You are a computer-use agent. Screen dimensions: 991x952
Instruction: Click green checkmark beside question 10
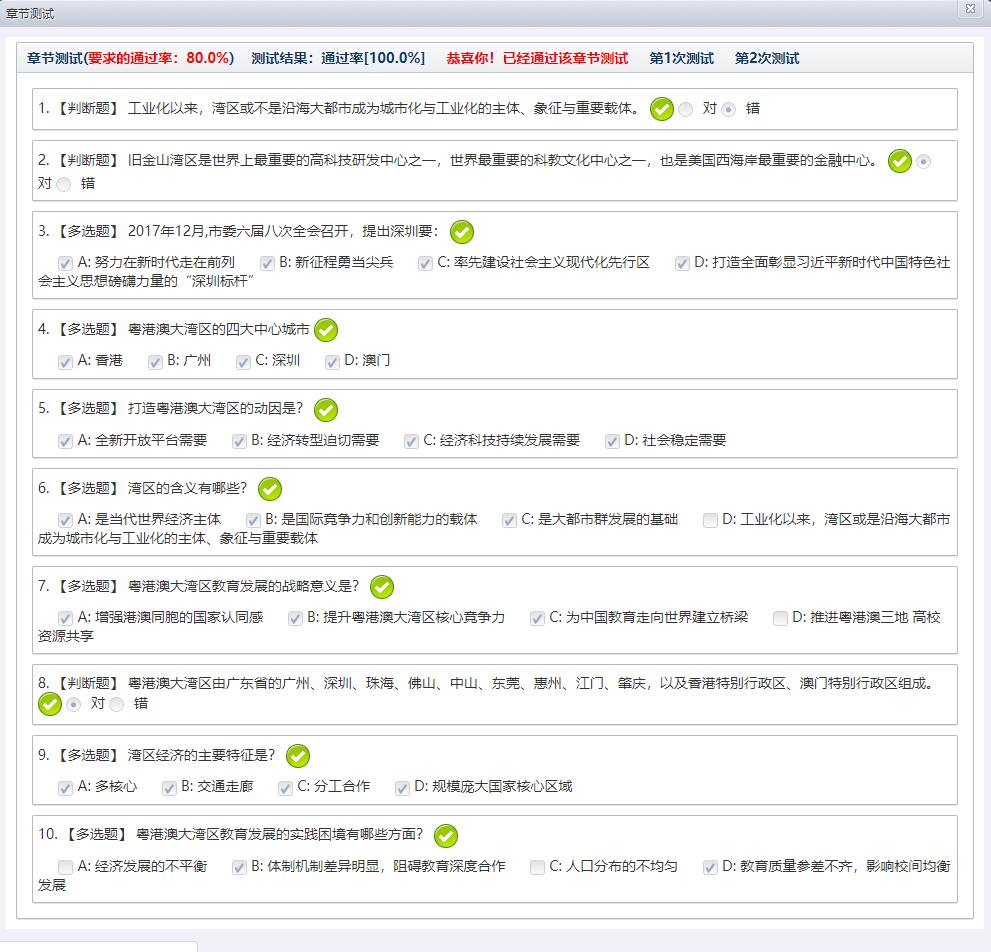tap(446, 835)
